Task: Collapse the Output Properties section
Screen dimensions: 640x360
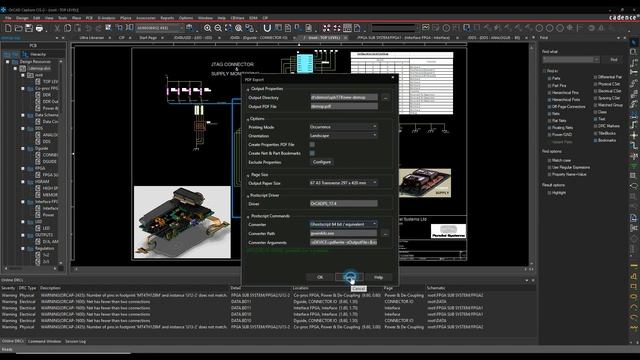Action: (248, 89)
